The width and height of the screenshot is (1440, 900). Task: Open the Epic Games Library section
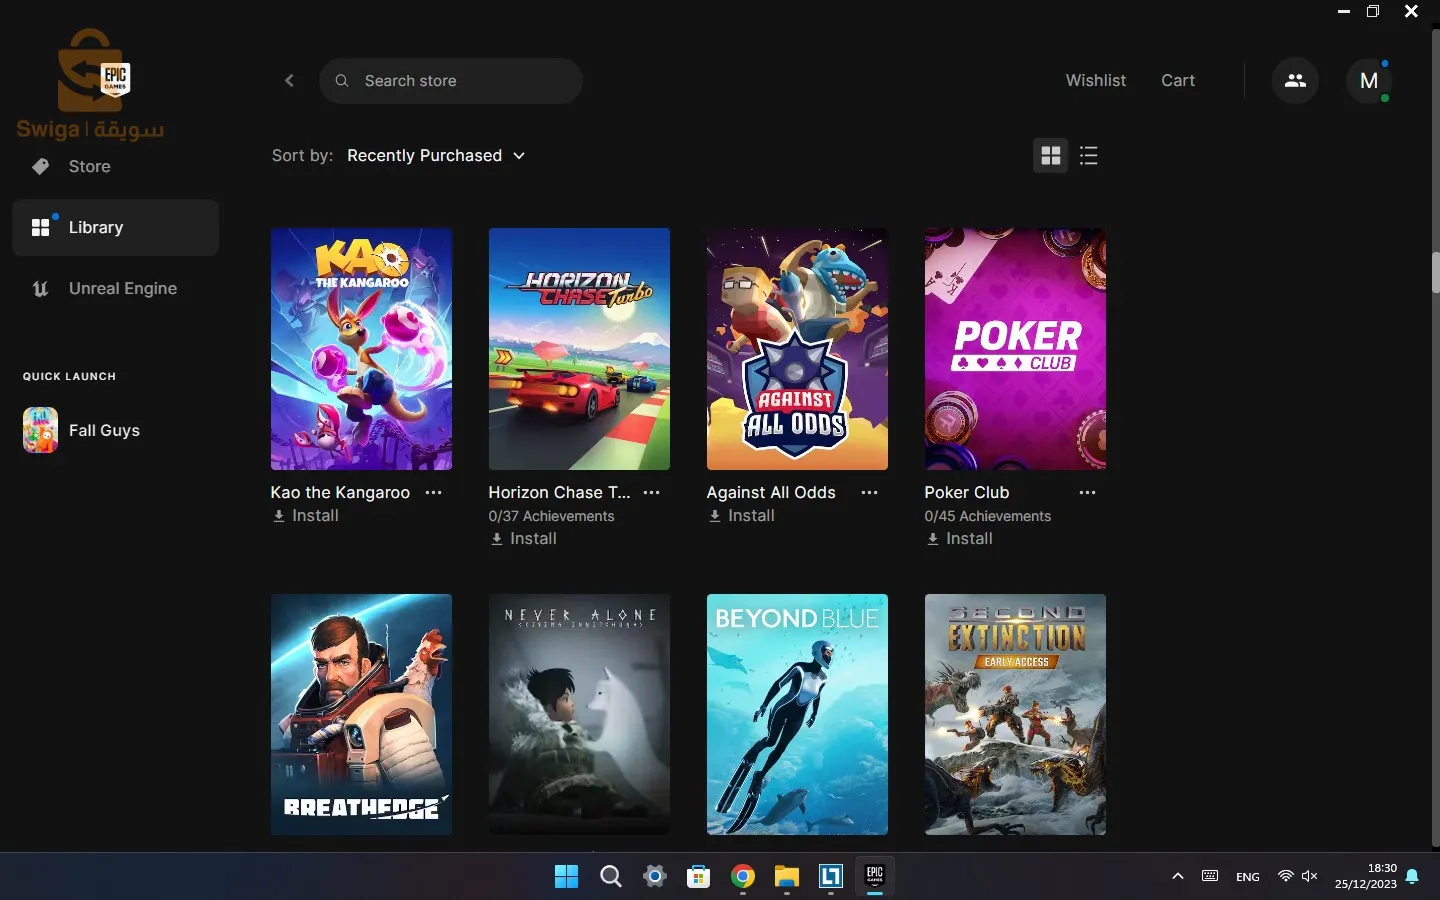point(97,227)
